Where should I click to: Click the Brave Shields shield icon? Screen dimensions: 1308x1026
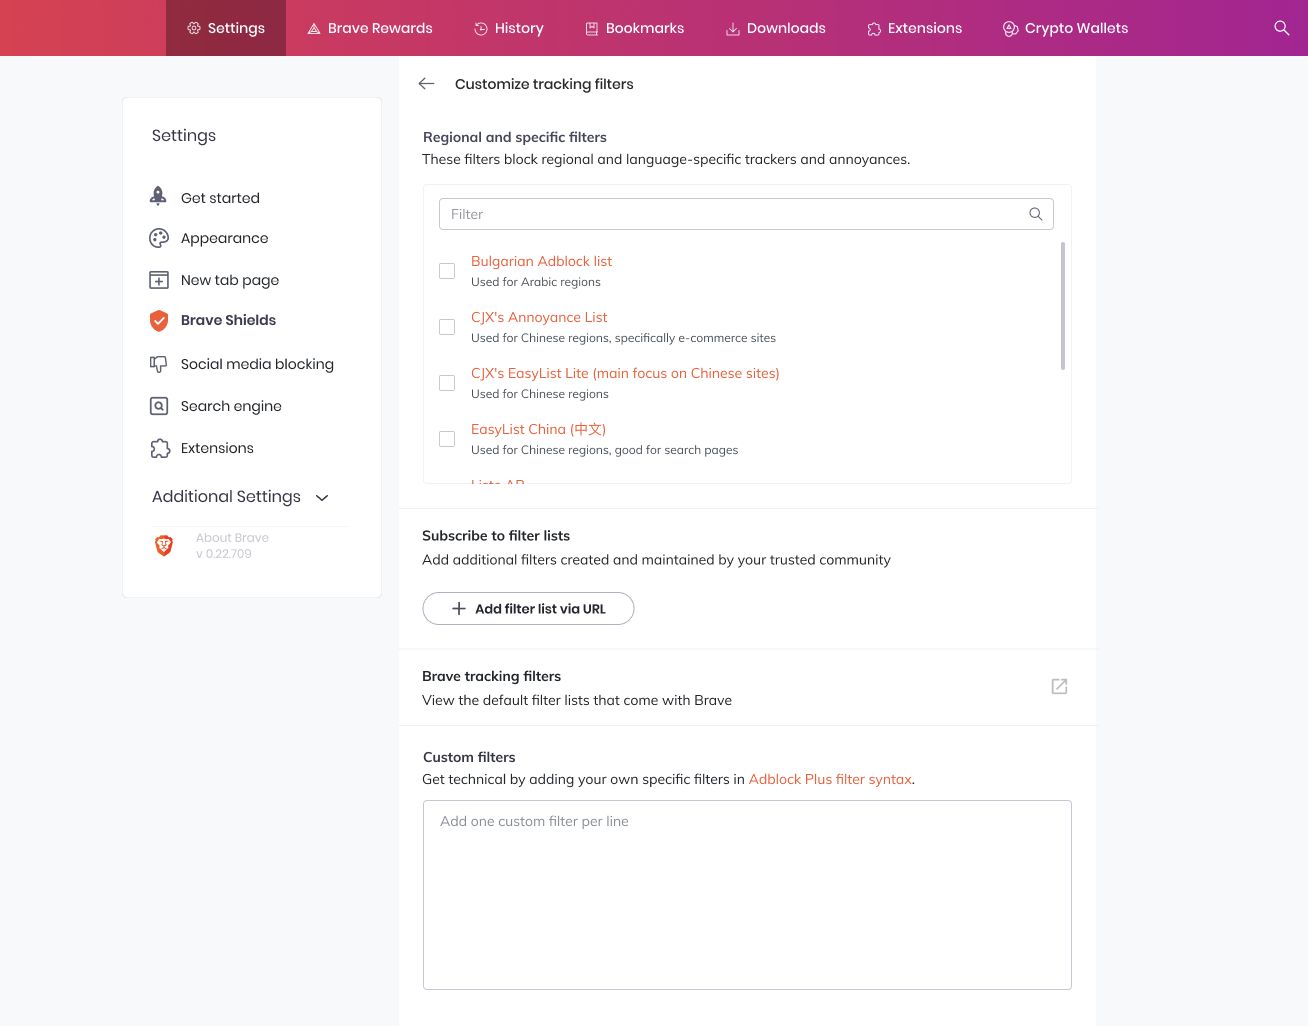tap(159, 320)
